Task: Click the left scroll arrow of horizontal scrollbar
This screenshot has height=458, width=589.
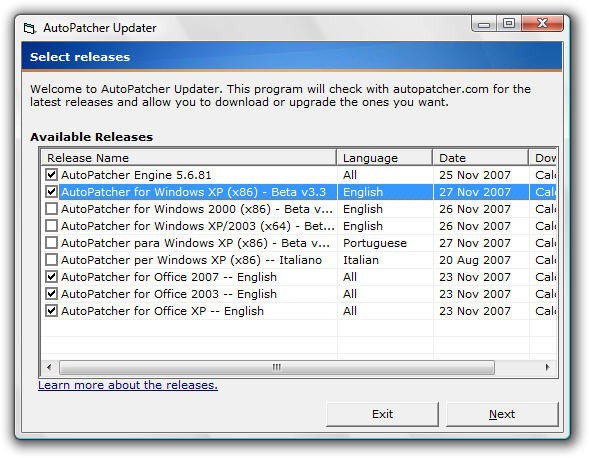Action: (49, 367)
